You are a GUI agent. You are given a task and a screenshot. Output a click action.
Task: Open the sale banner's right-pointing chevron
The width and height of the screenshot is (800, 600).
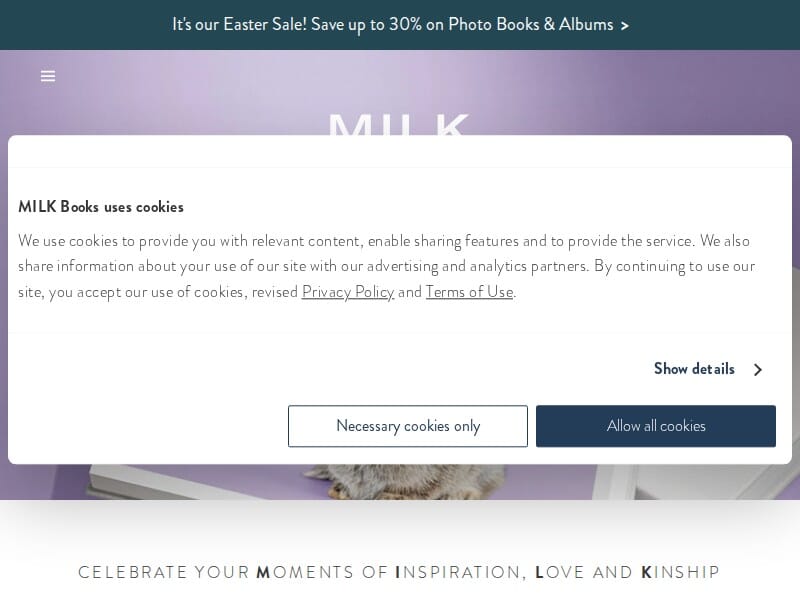click(625, 25)
